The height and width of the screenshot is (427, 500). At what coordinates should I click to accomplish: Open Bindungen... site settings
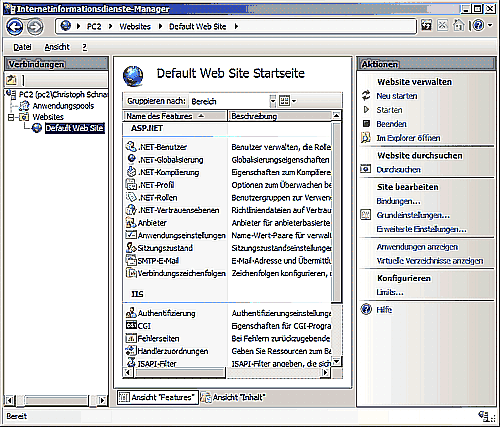click(398, 201)
